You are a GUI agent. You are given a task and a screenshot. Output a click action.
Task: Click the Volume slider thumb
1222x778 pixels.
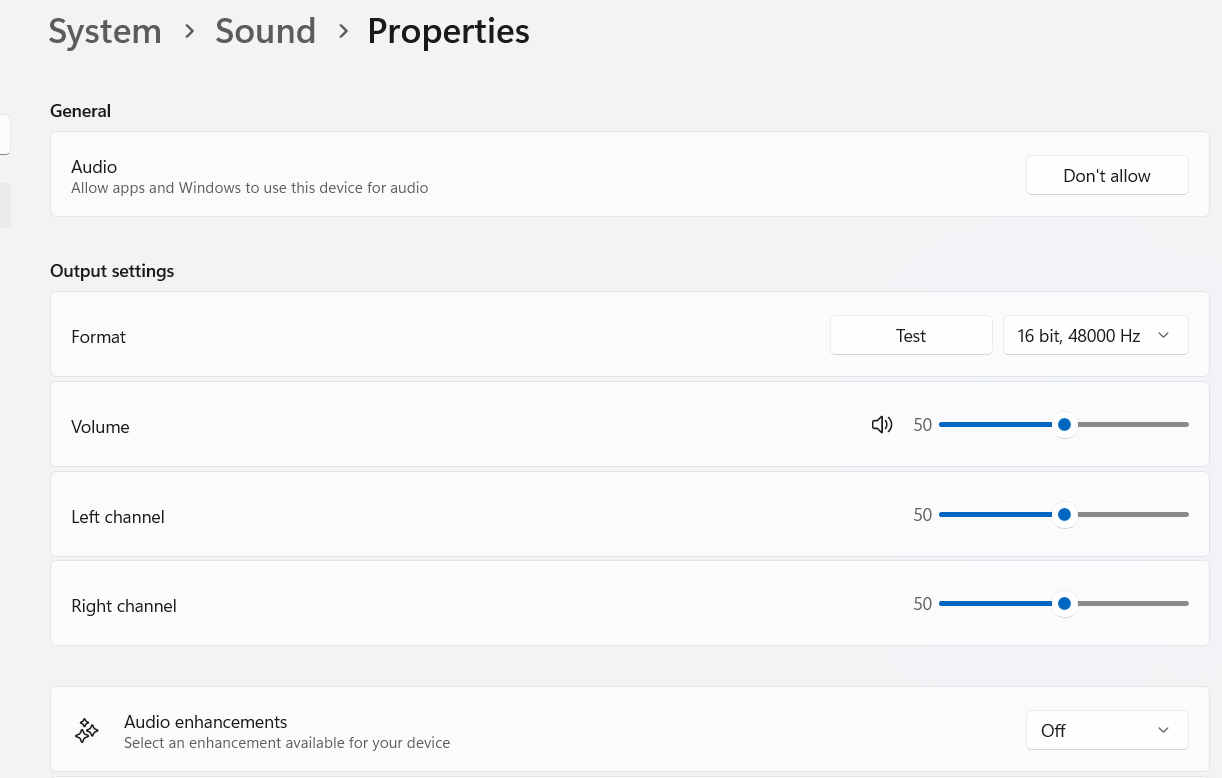1064,425
